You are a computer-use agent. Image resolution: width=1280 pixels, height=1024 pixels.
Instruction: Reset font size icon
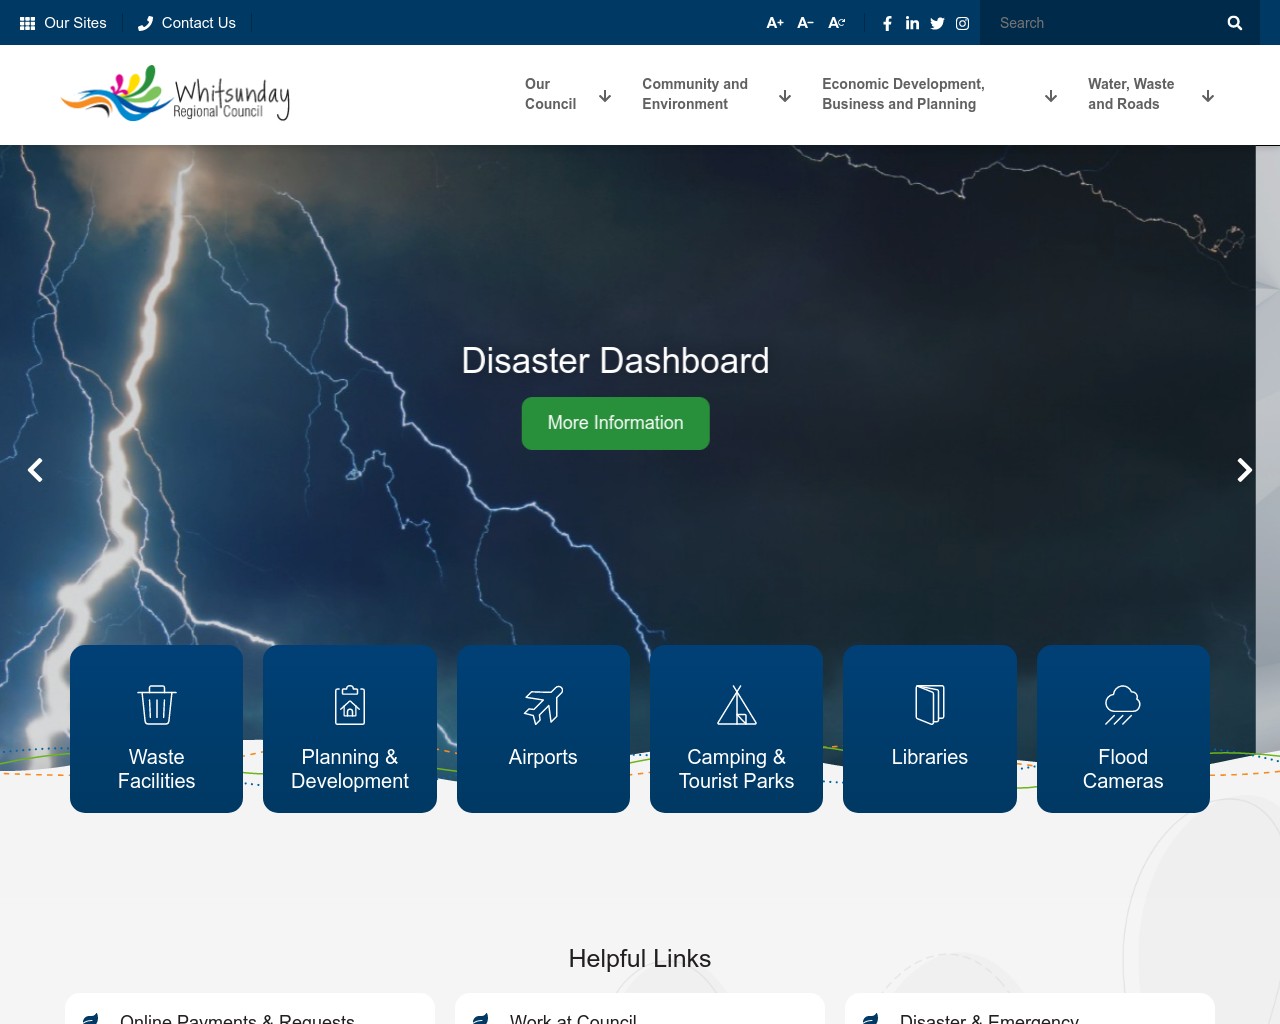pos(837,23)
